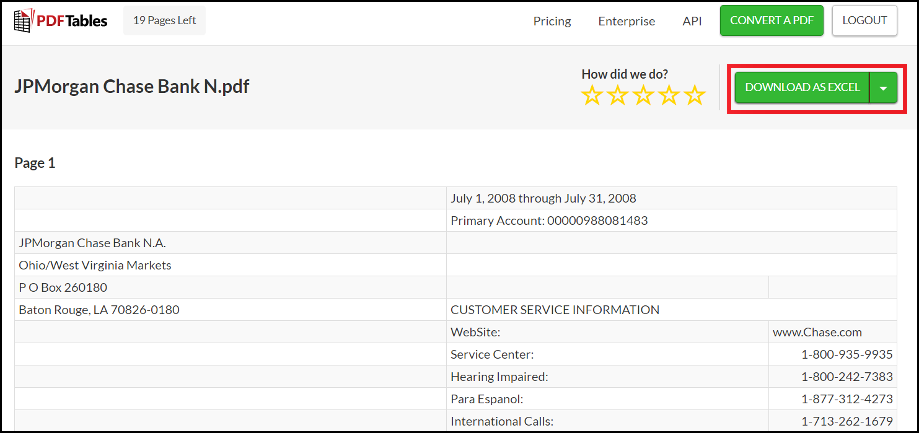Click the 19 Pages Left badge
Screen dimensions: 919x433
(x=164, y=21)
